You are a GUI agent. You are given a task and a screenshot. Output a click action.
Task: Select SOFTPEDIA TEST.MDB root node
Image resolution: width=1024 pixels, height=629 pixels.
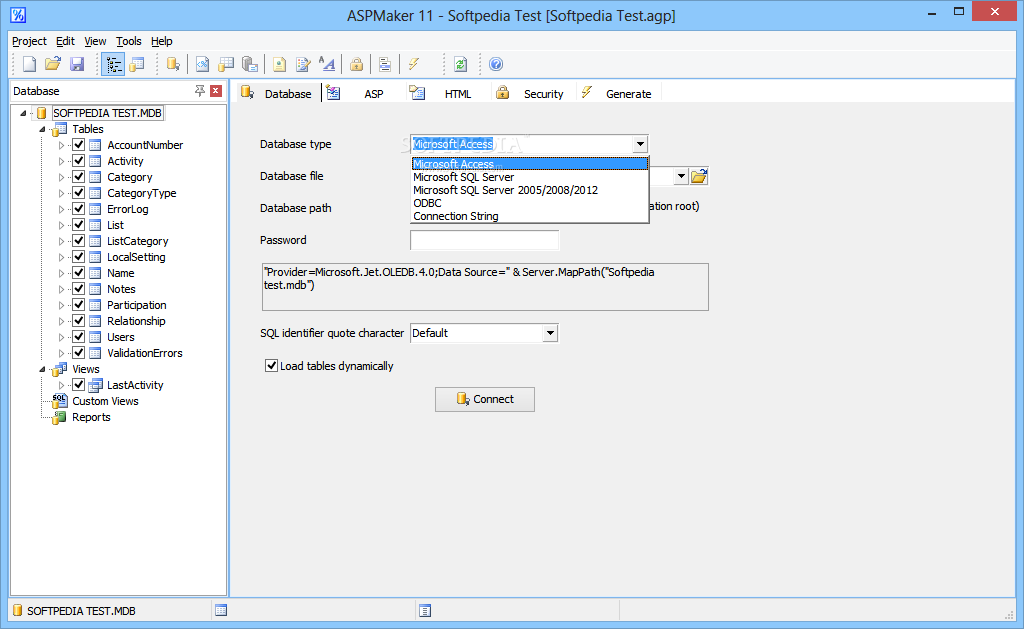click(107, 113)
